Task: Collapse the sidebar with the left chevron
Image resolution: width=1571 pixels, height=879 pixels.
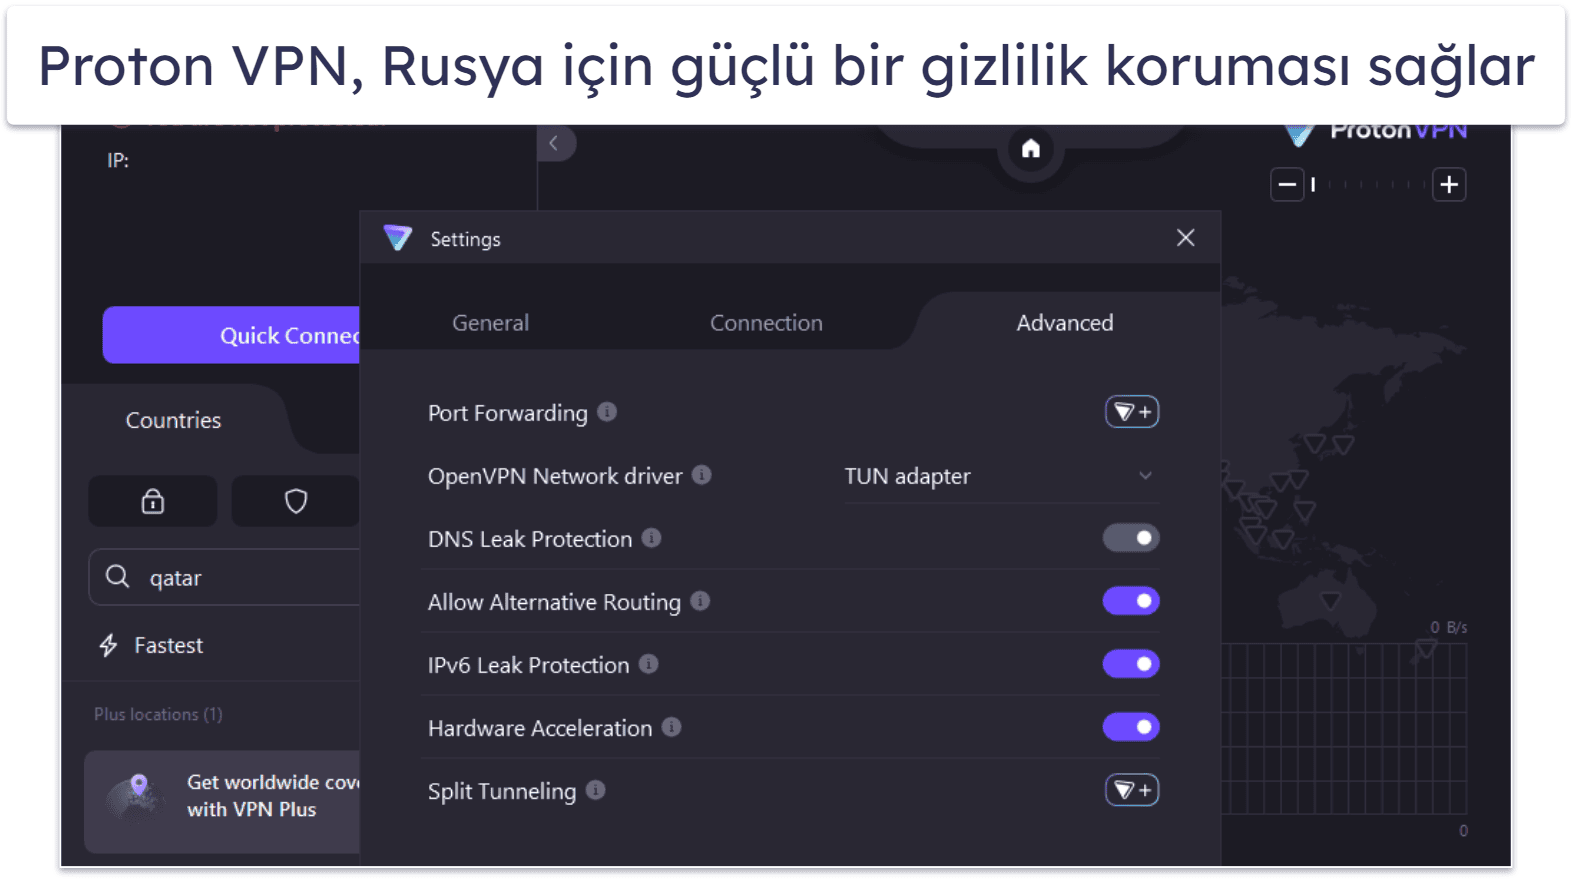Action: (555, 143)
